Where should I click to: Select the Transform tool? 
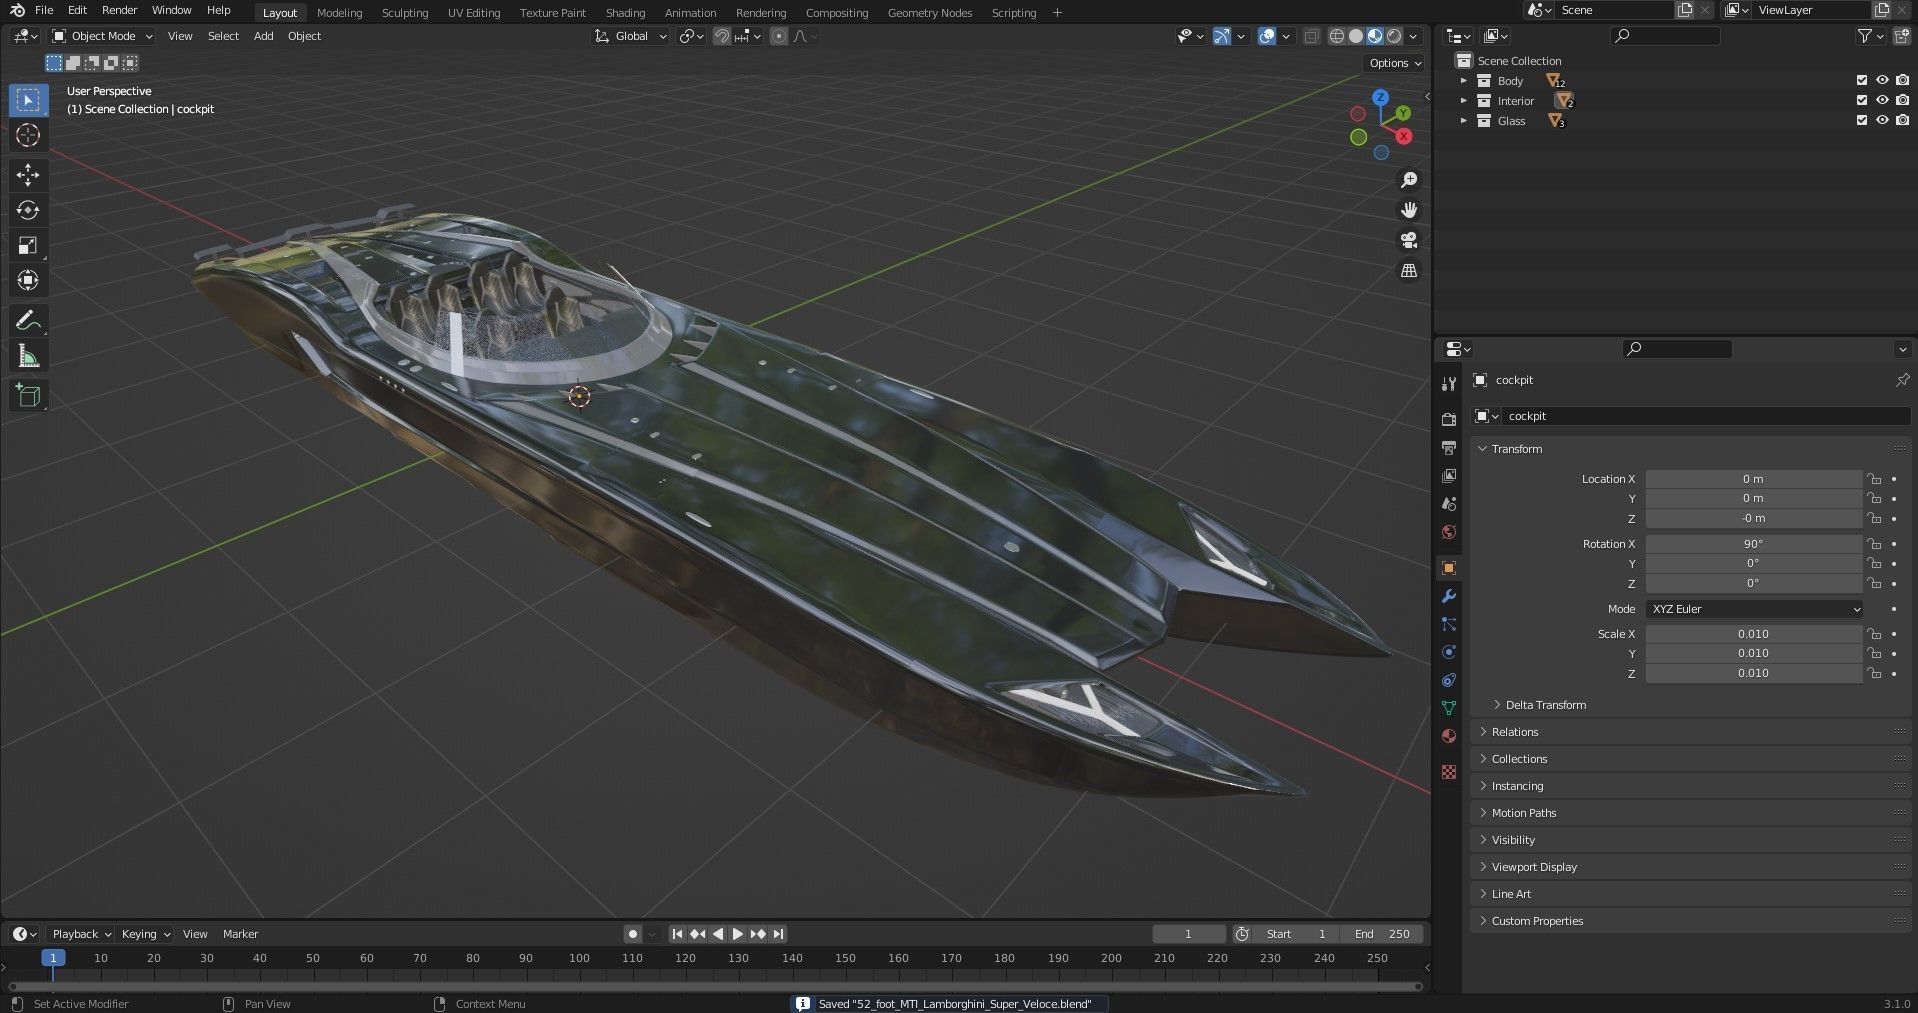[x=28, y=280]
